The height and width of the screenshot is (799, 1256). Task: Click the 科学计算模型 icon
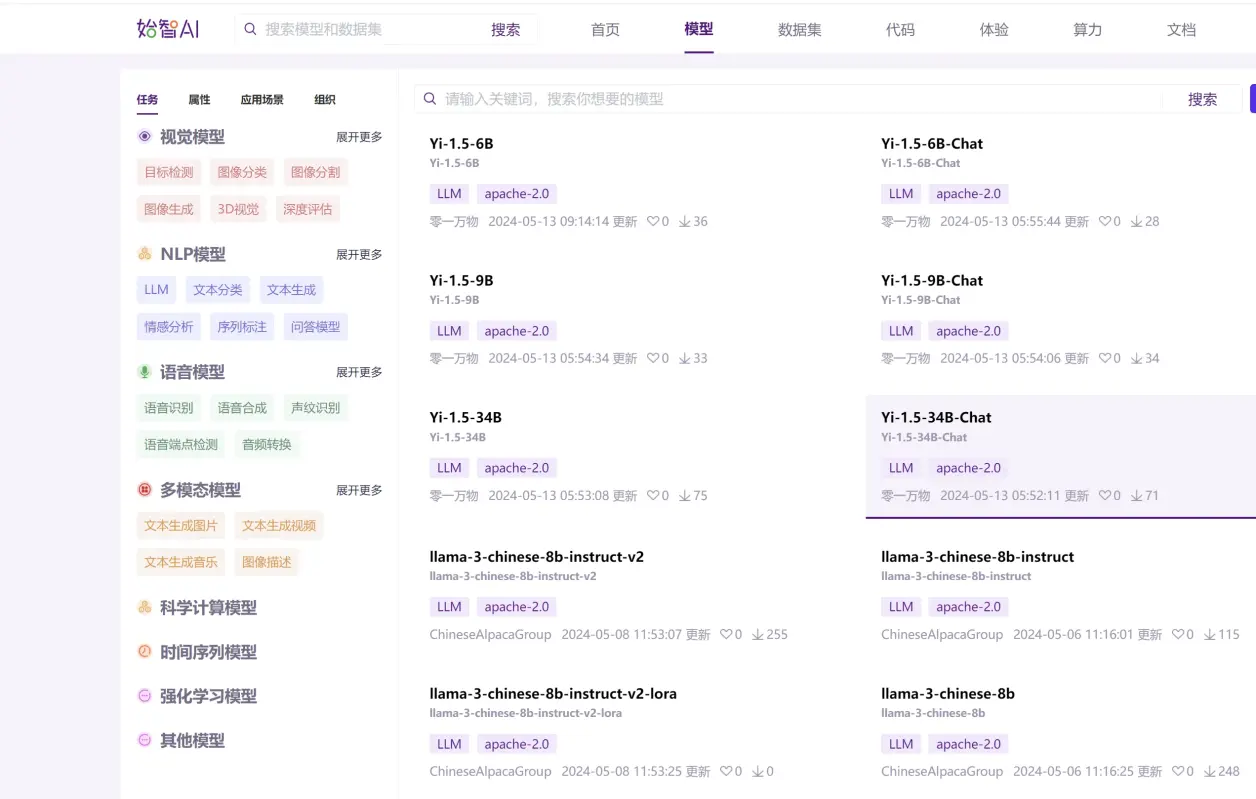click(145, 607)
